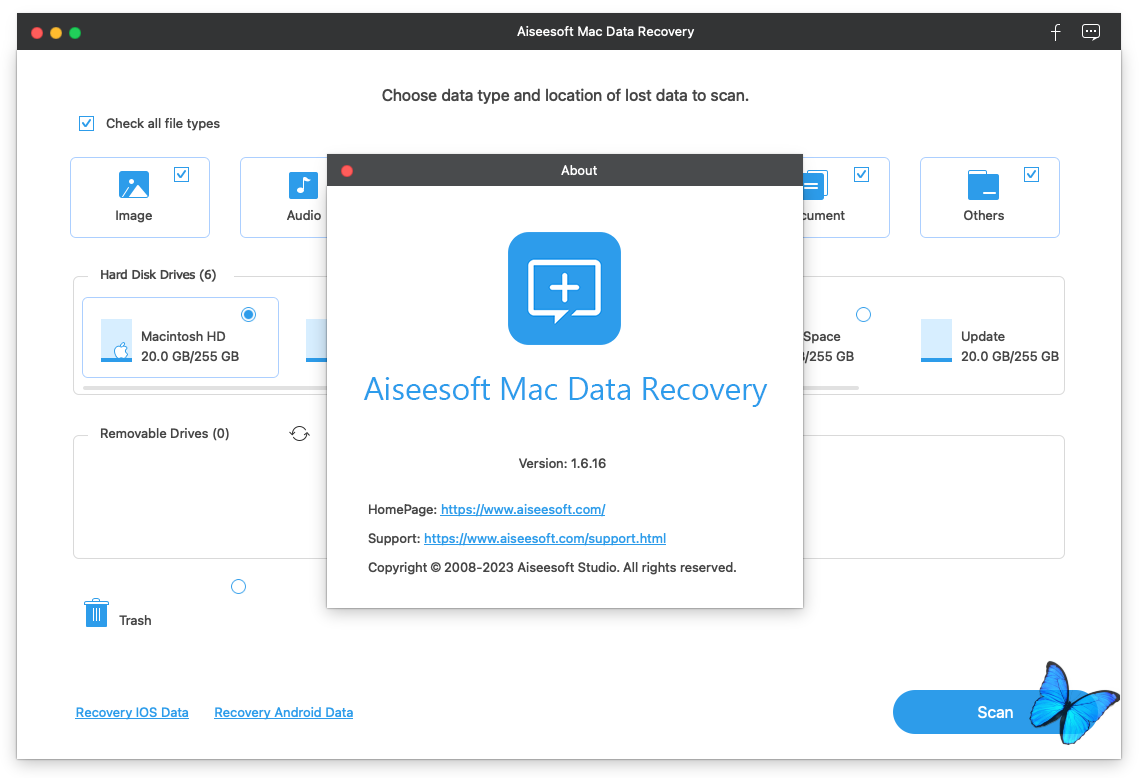The height and width of the screenshot is (778, 1141).
Task: Open the feedback chat bubble icon
Action: point(1091,32)
